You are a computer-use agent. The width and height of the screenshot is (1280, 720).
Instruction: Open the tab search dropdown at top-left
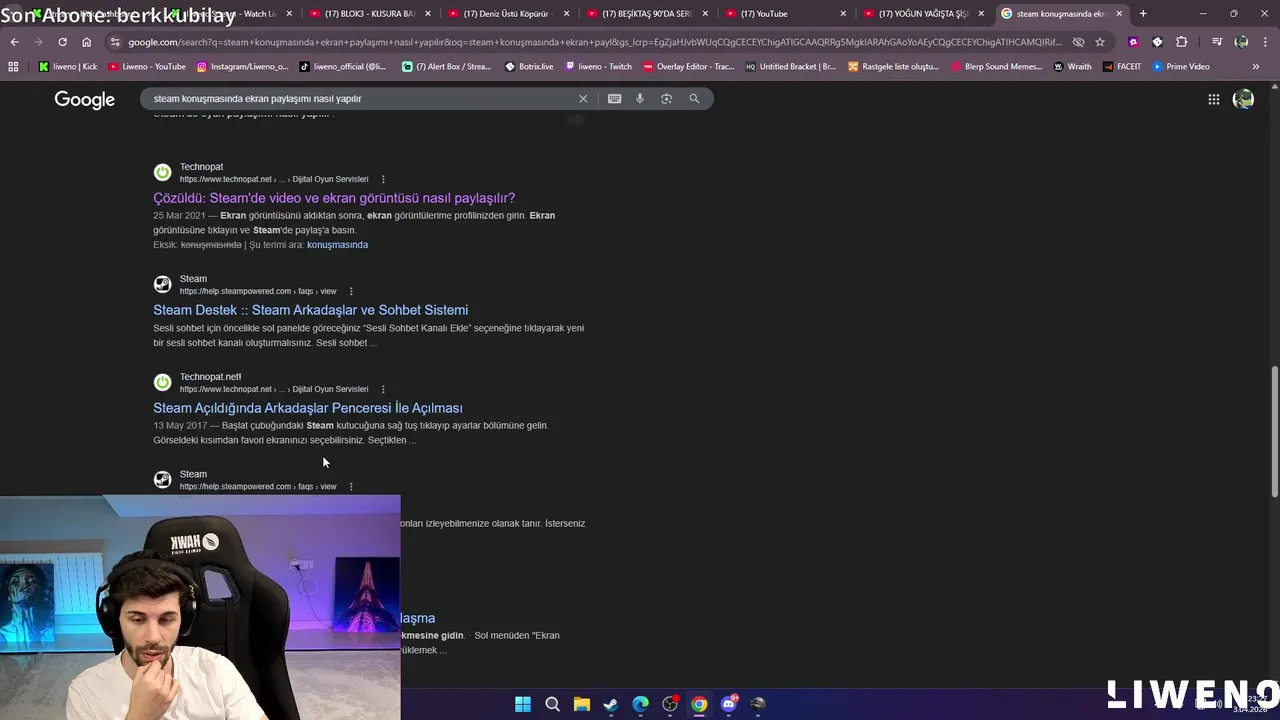coord(12,14)
